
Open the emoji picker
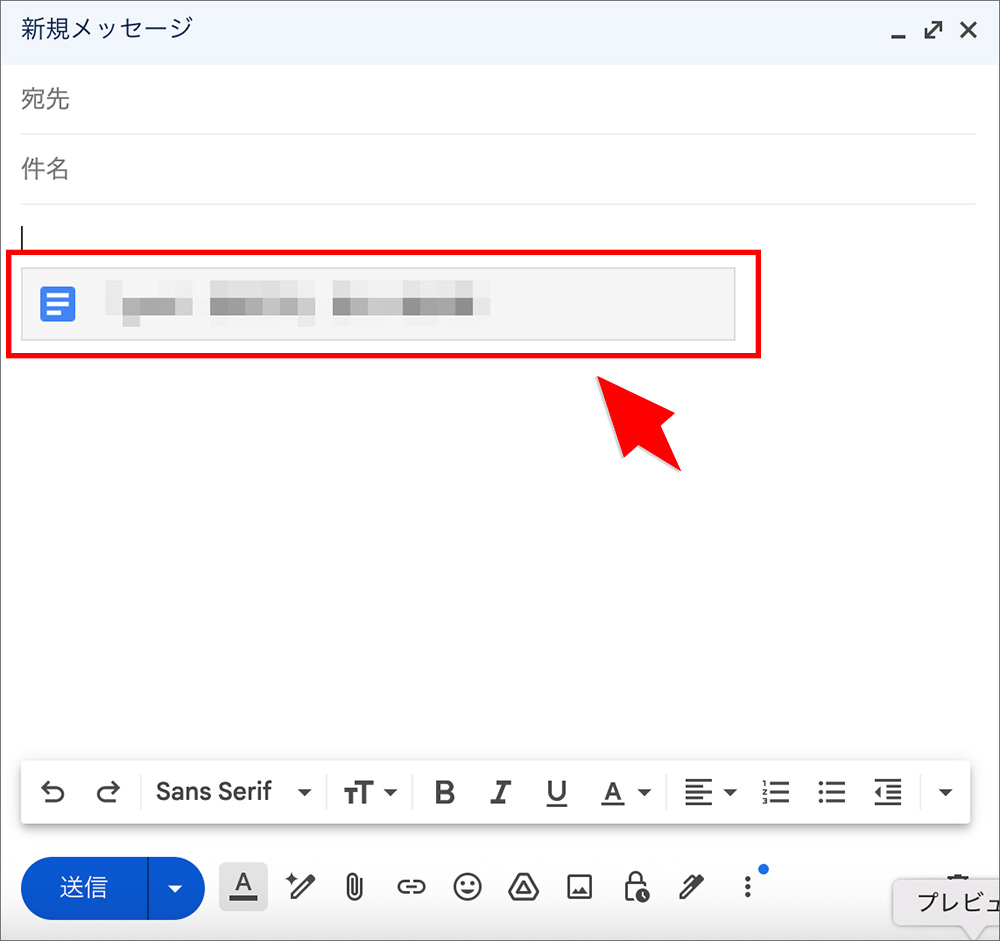click(x=467, y=887)
